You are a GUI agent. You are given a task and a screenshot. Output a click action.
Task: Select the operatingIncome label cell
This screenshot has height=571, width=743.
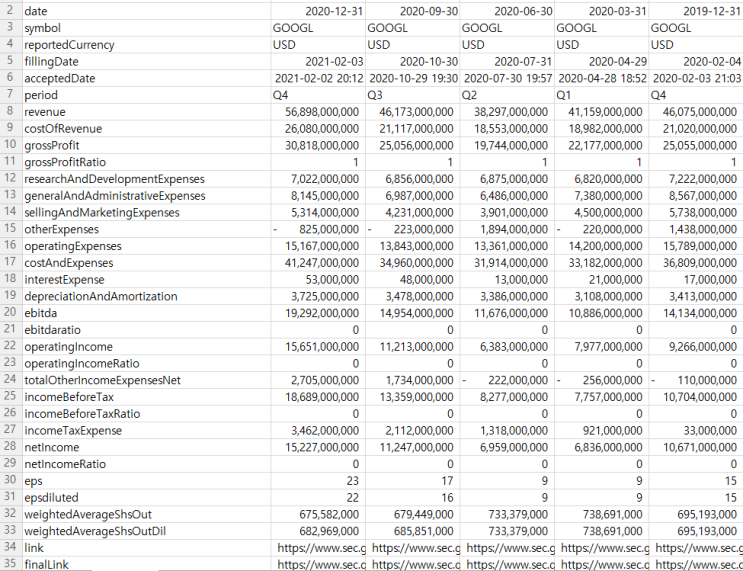click(x=146, y=347)
